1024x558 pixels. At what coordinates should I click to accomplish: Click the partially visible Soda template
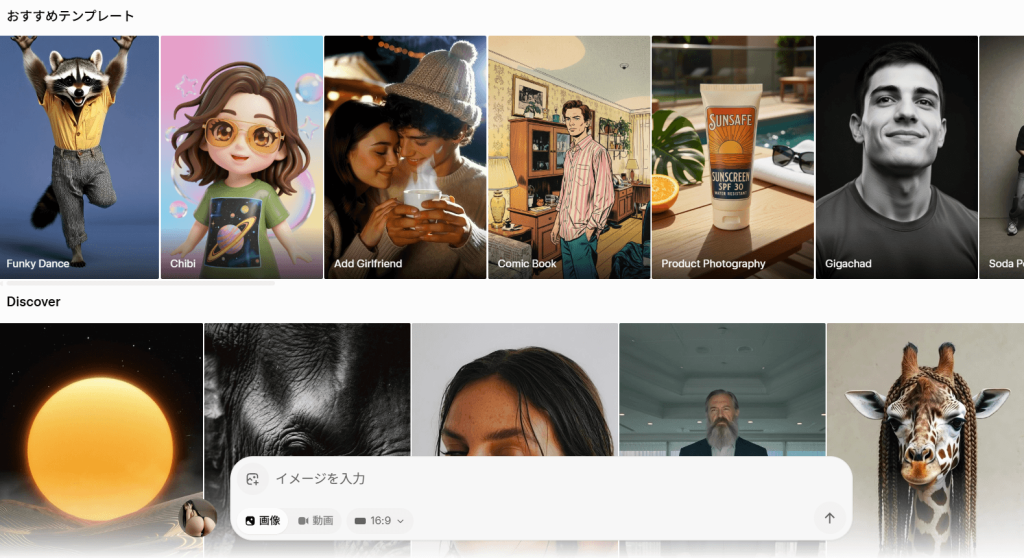pyautogui.click(x=1002, y=157)
